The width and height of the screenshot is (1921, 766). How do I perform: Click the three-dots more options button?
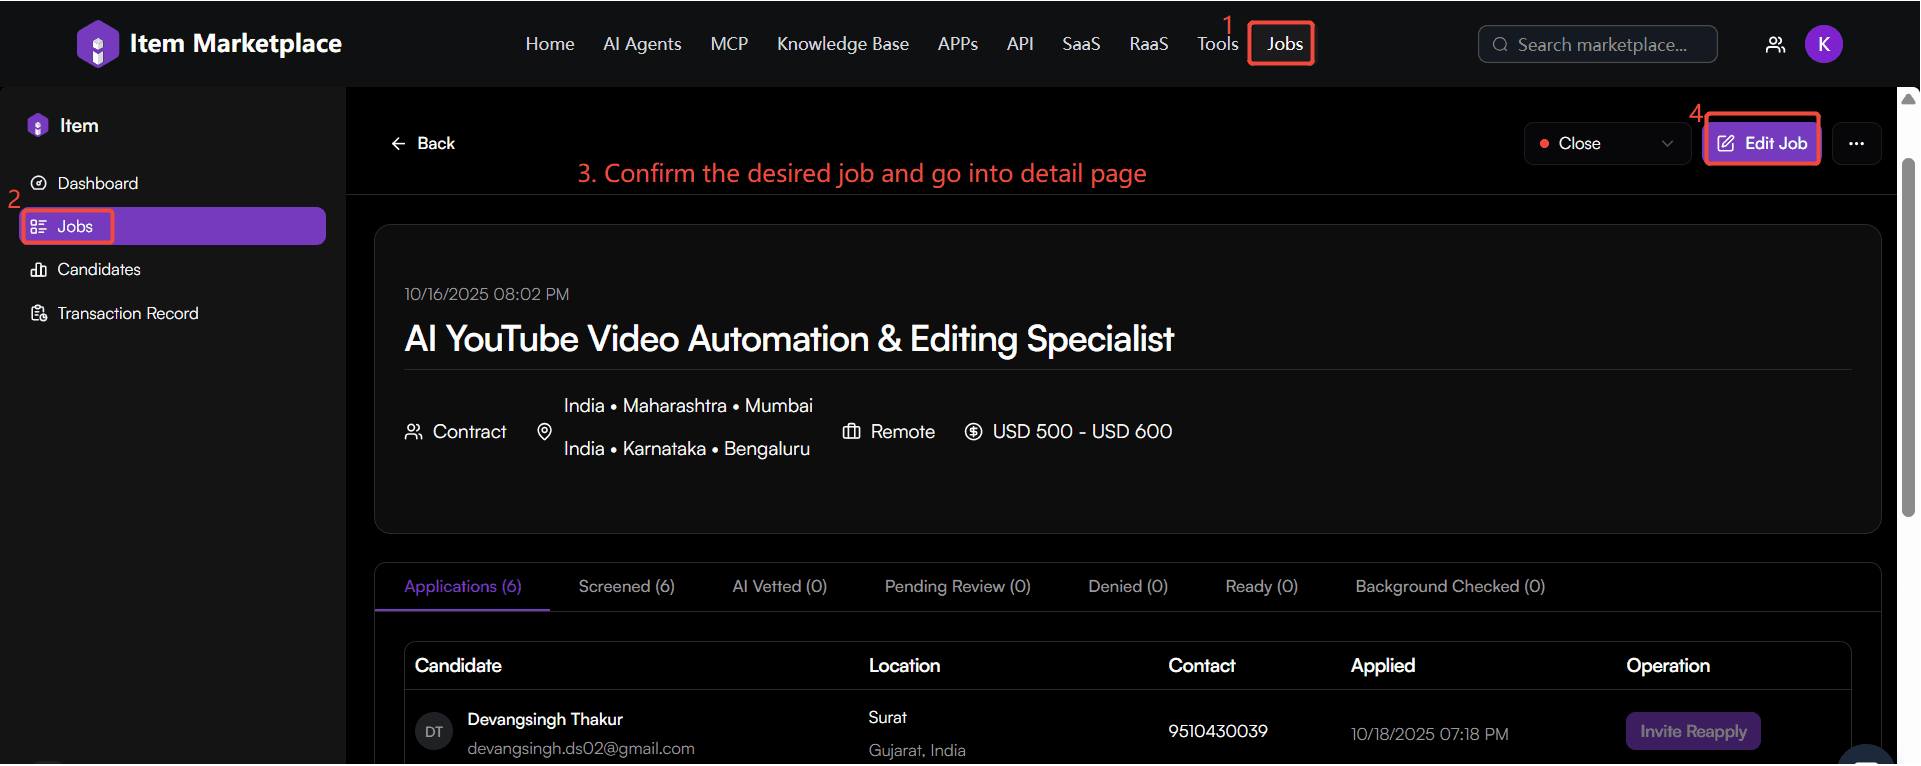pyautogui.click(x=1856, y=143)
